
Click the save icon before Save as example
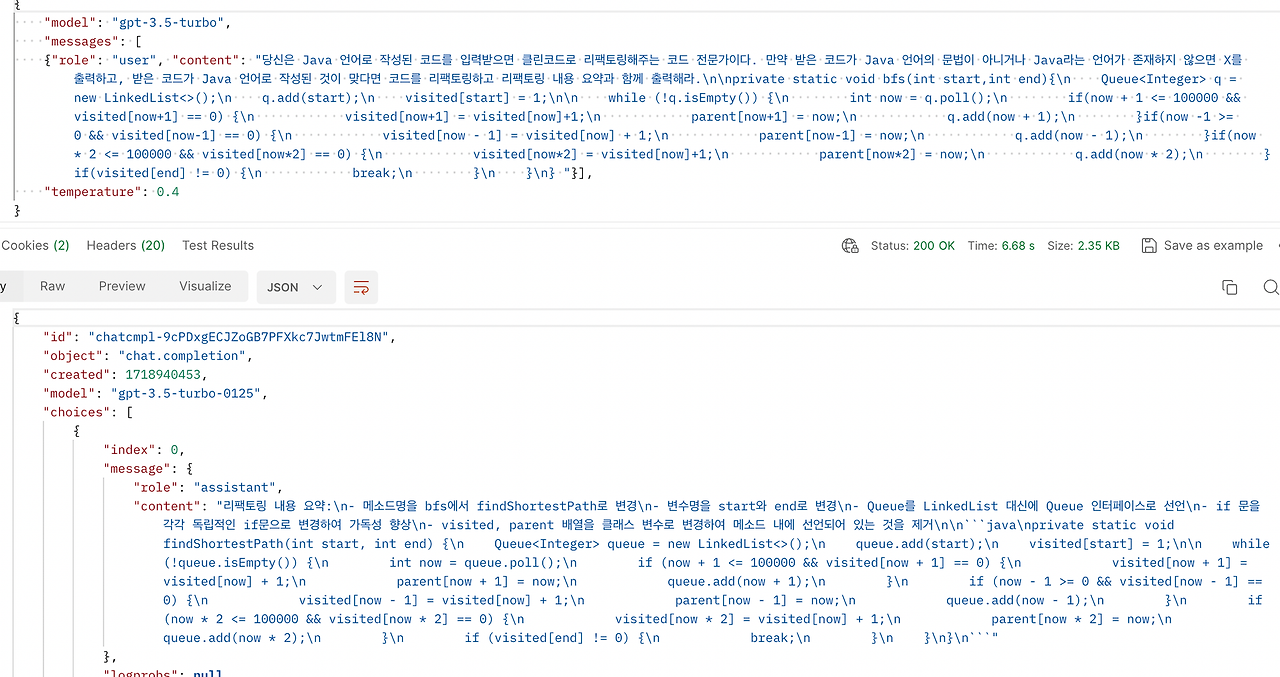coord(1149,245)
